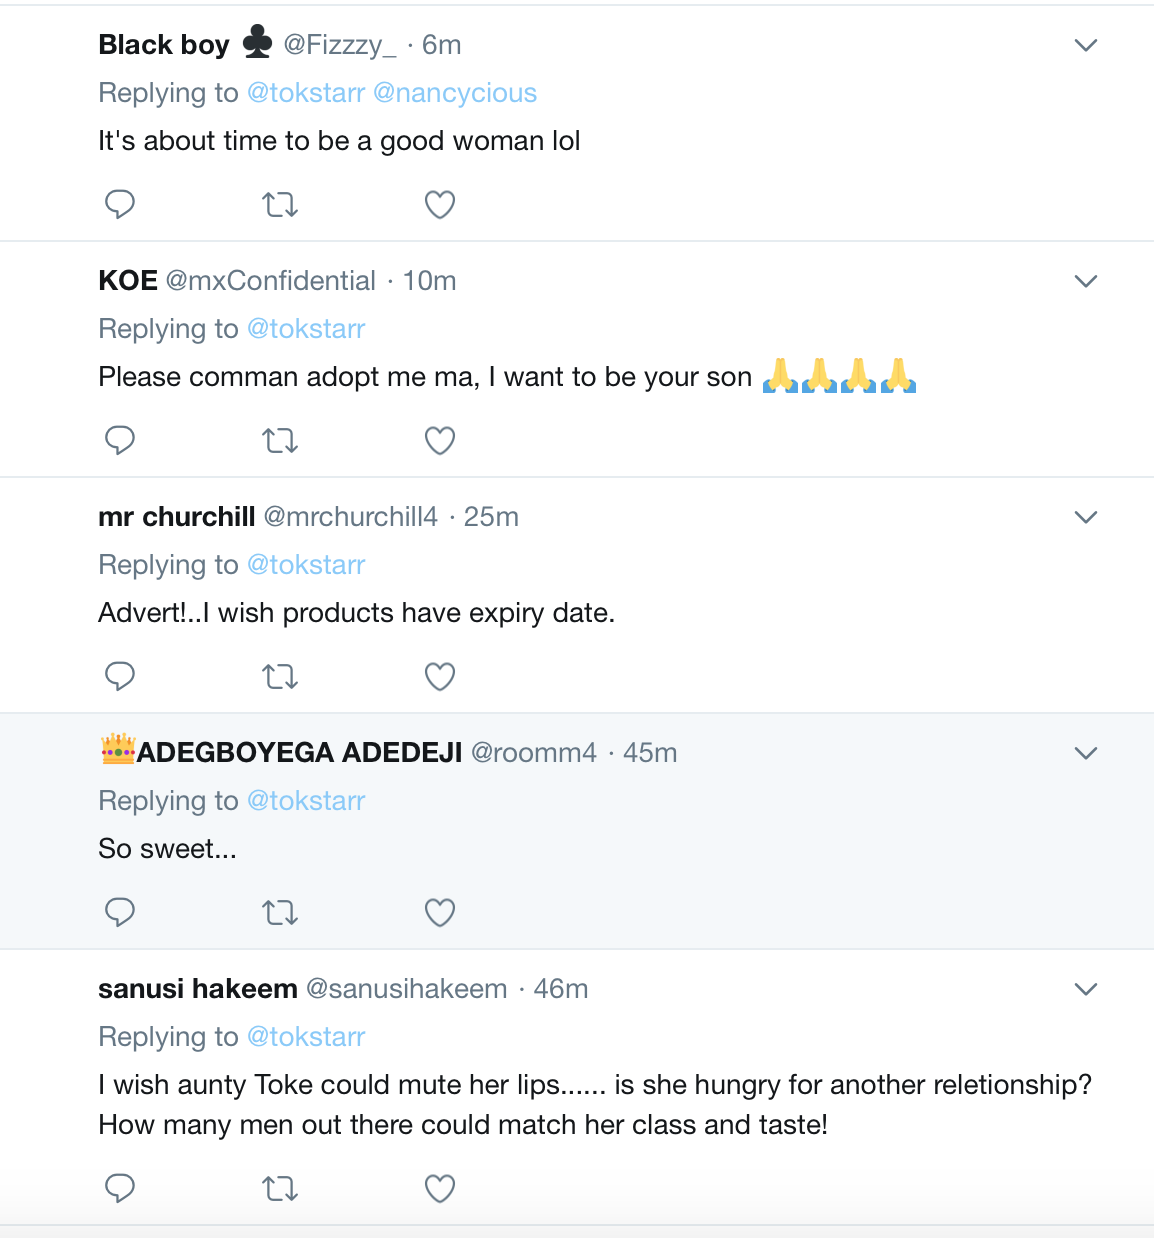
Task: Like sanusi hakeem's tweet
Action: (x=440, y=1189)
